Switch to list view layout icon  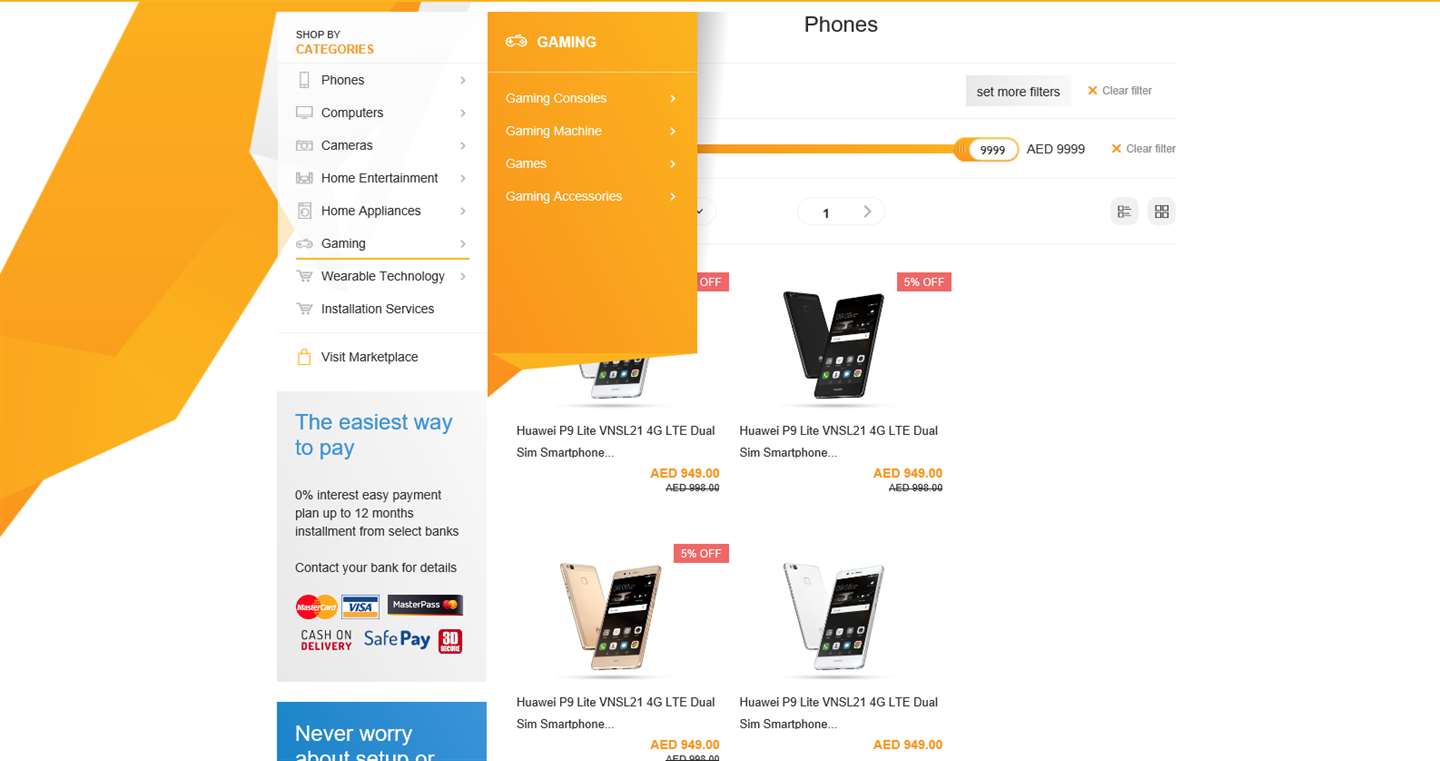pyautogui.click(x=1124, y=212)
